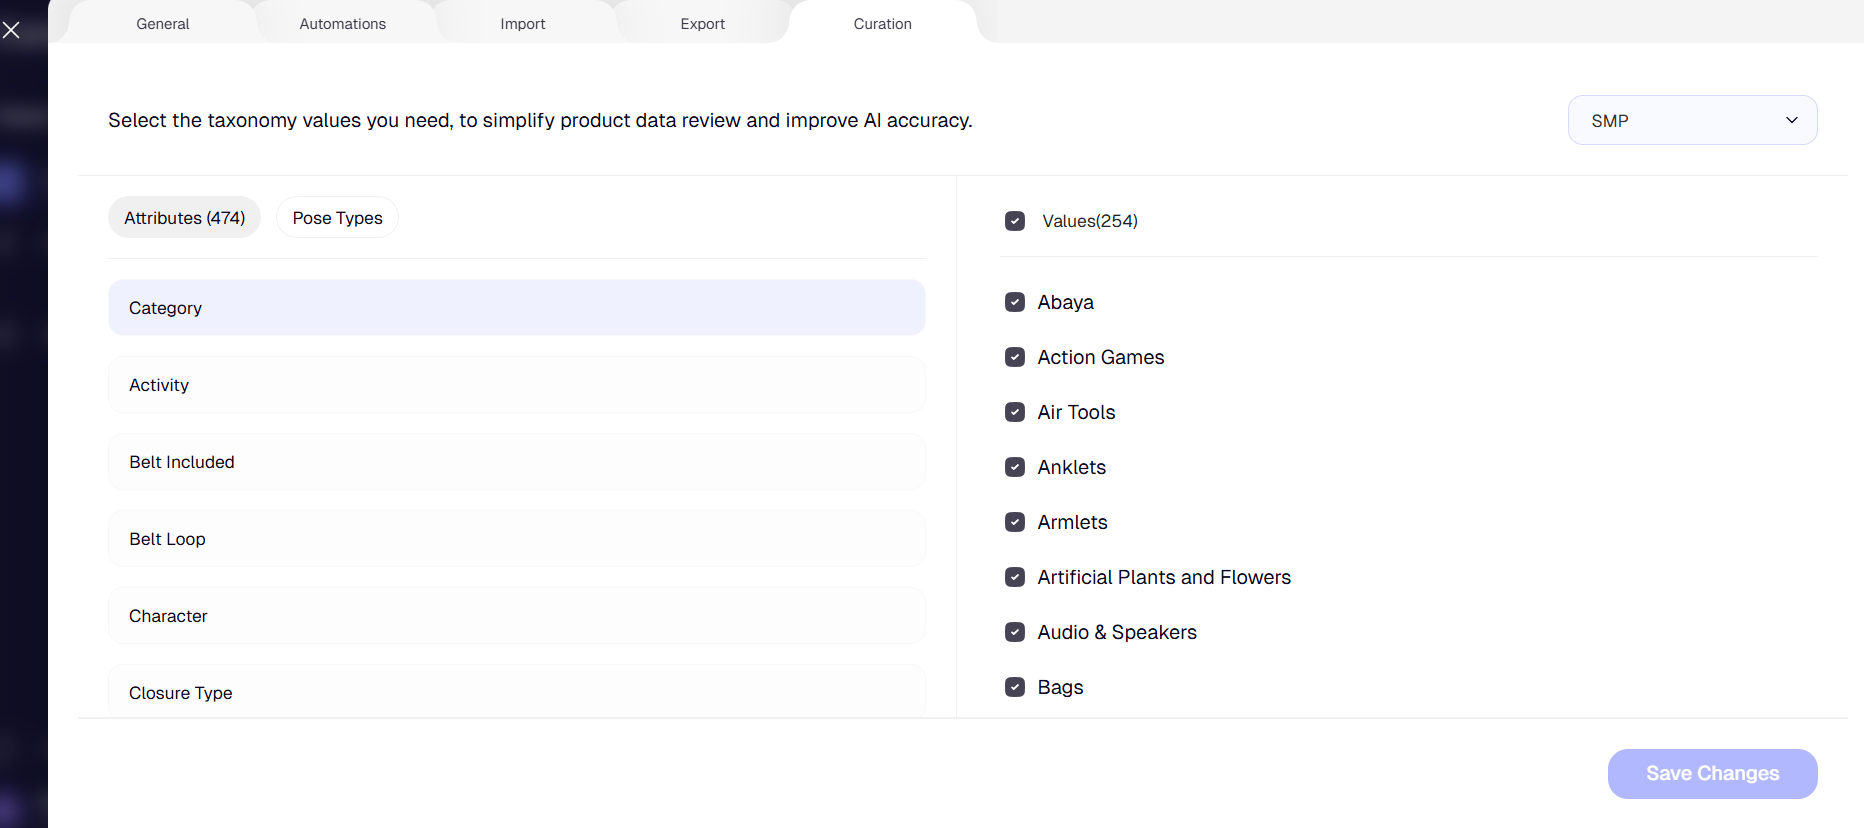Toggle the Anklets checkbox

1015,467
